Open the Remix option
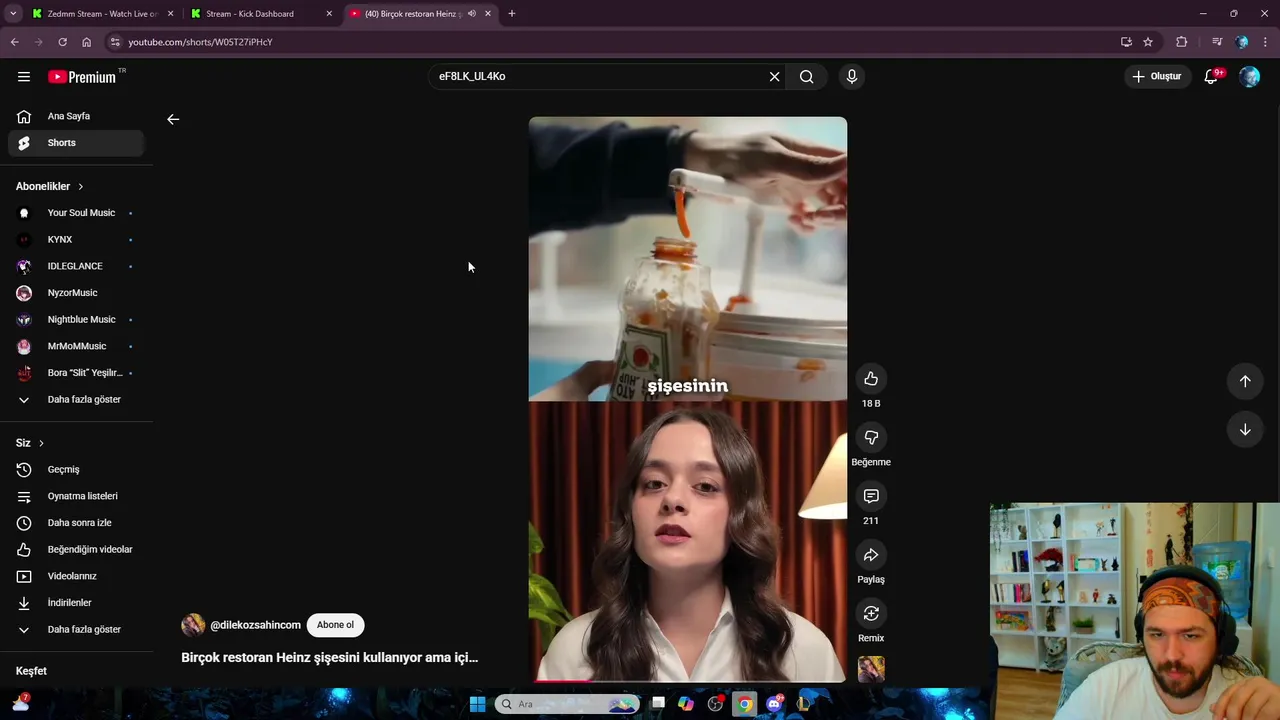1280x720 pixels. point(871,613)
